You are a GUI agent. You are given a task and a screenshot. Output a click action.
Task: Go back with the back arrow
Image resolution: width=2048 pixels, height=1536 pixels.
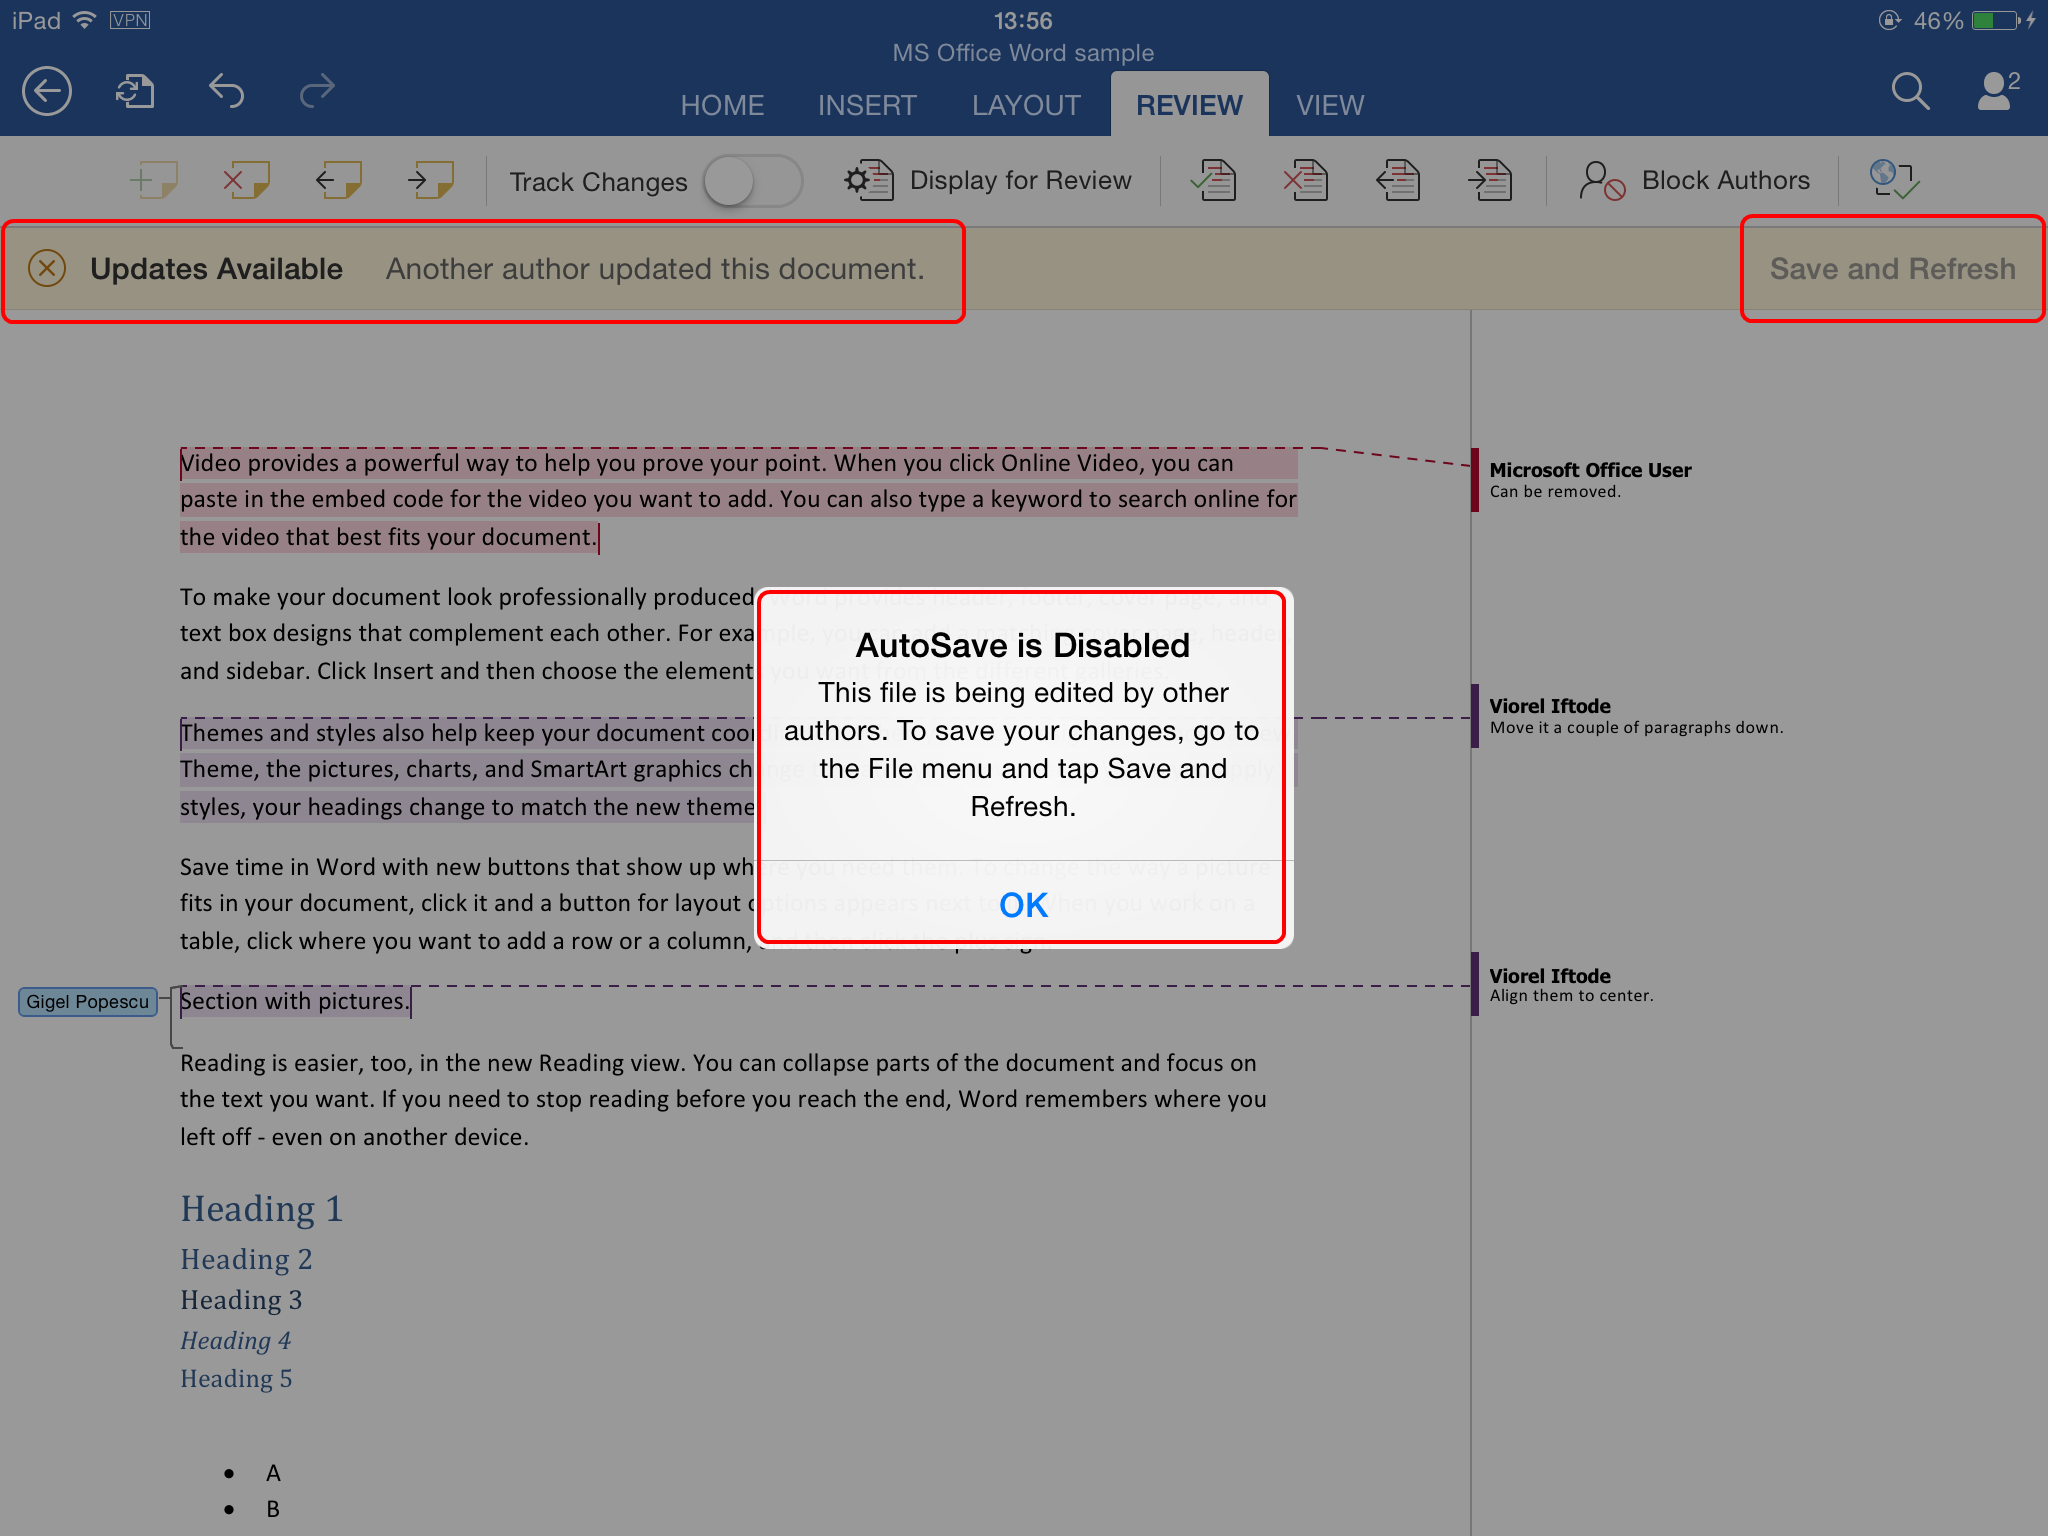[x=46, y=90]
